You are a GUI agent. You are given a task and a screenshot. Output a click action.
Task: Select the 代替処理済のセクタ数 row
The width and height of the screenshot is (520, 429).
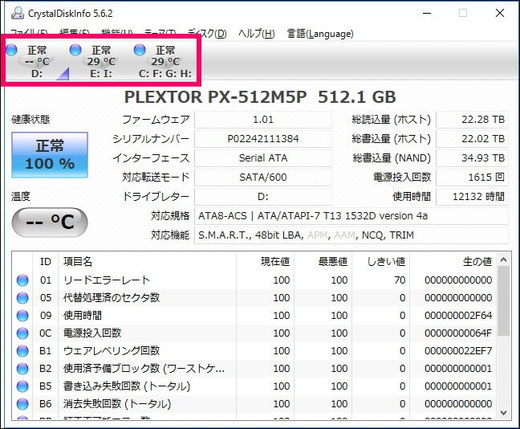[x=255, y=298]
